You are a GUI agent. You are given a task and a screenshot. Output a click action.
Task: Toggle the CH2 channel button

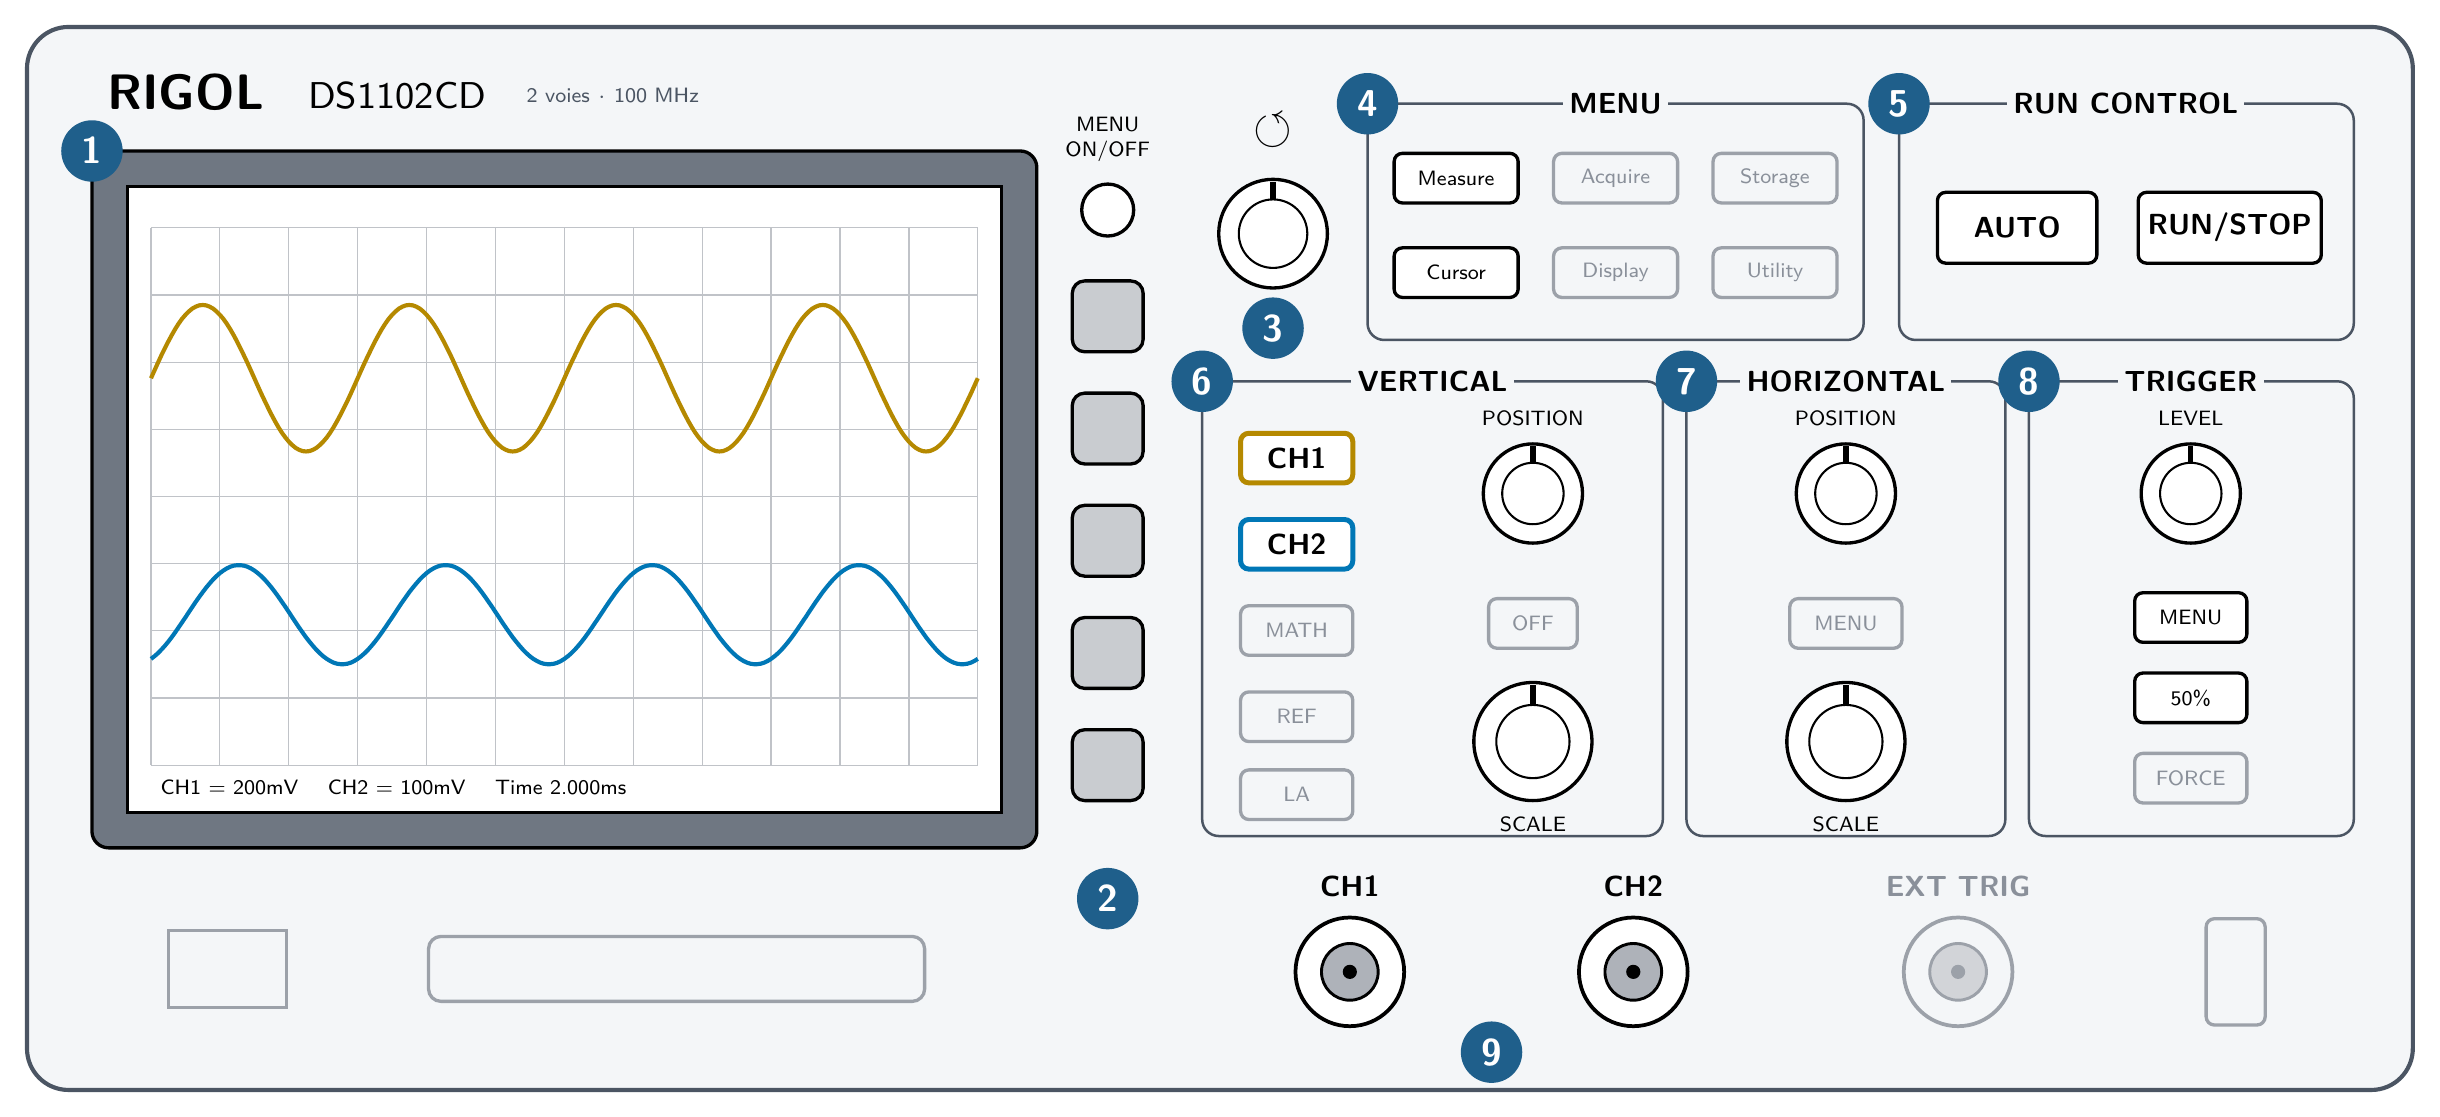point(1296,544)
